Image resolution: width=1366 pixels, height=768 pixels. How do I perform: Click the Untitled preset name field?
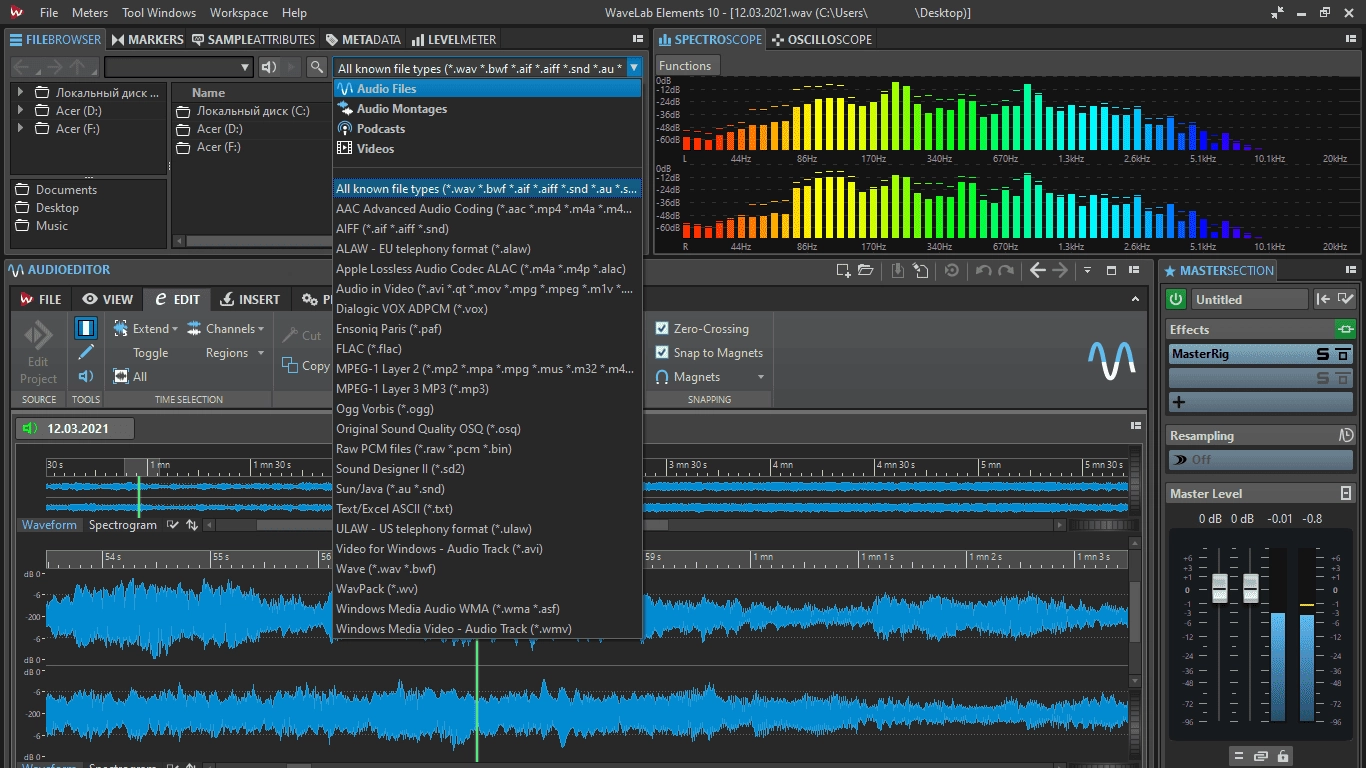tap(1249, 299)
